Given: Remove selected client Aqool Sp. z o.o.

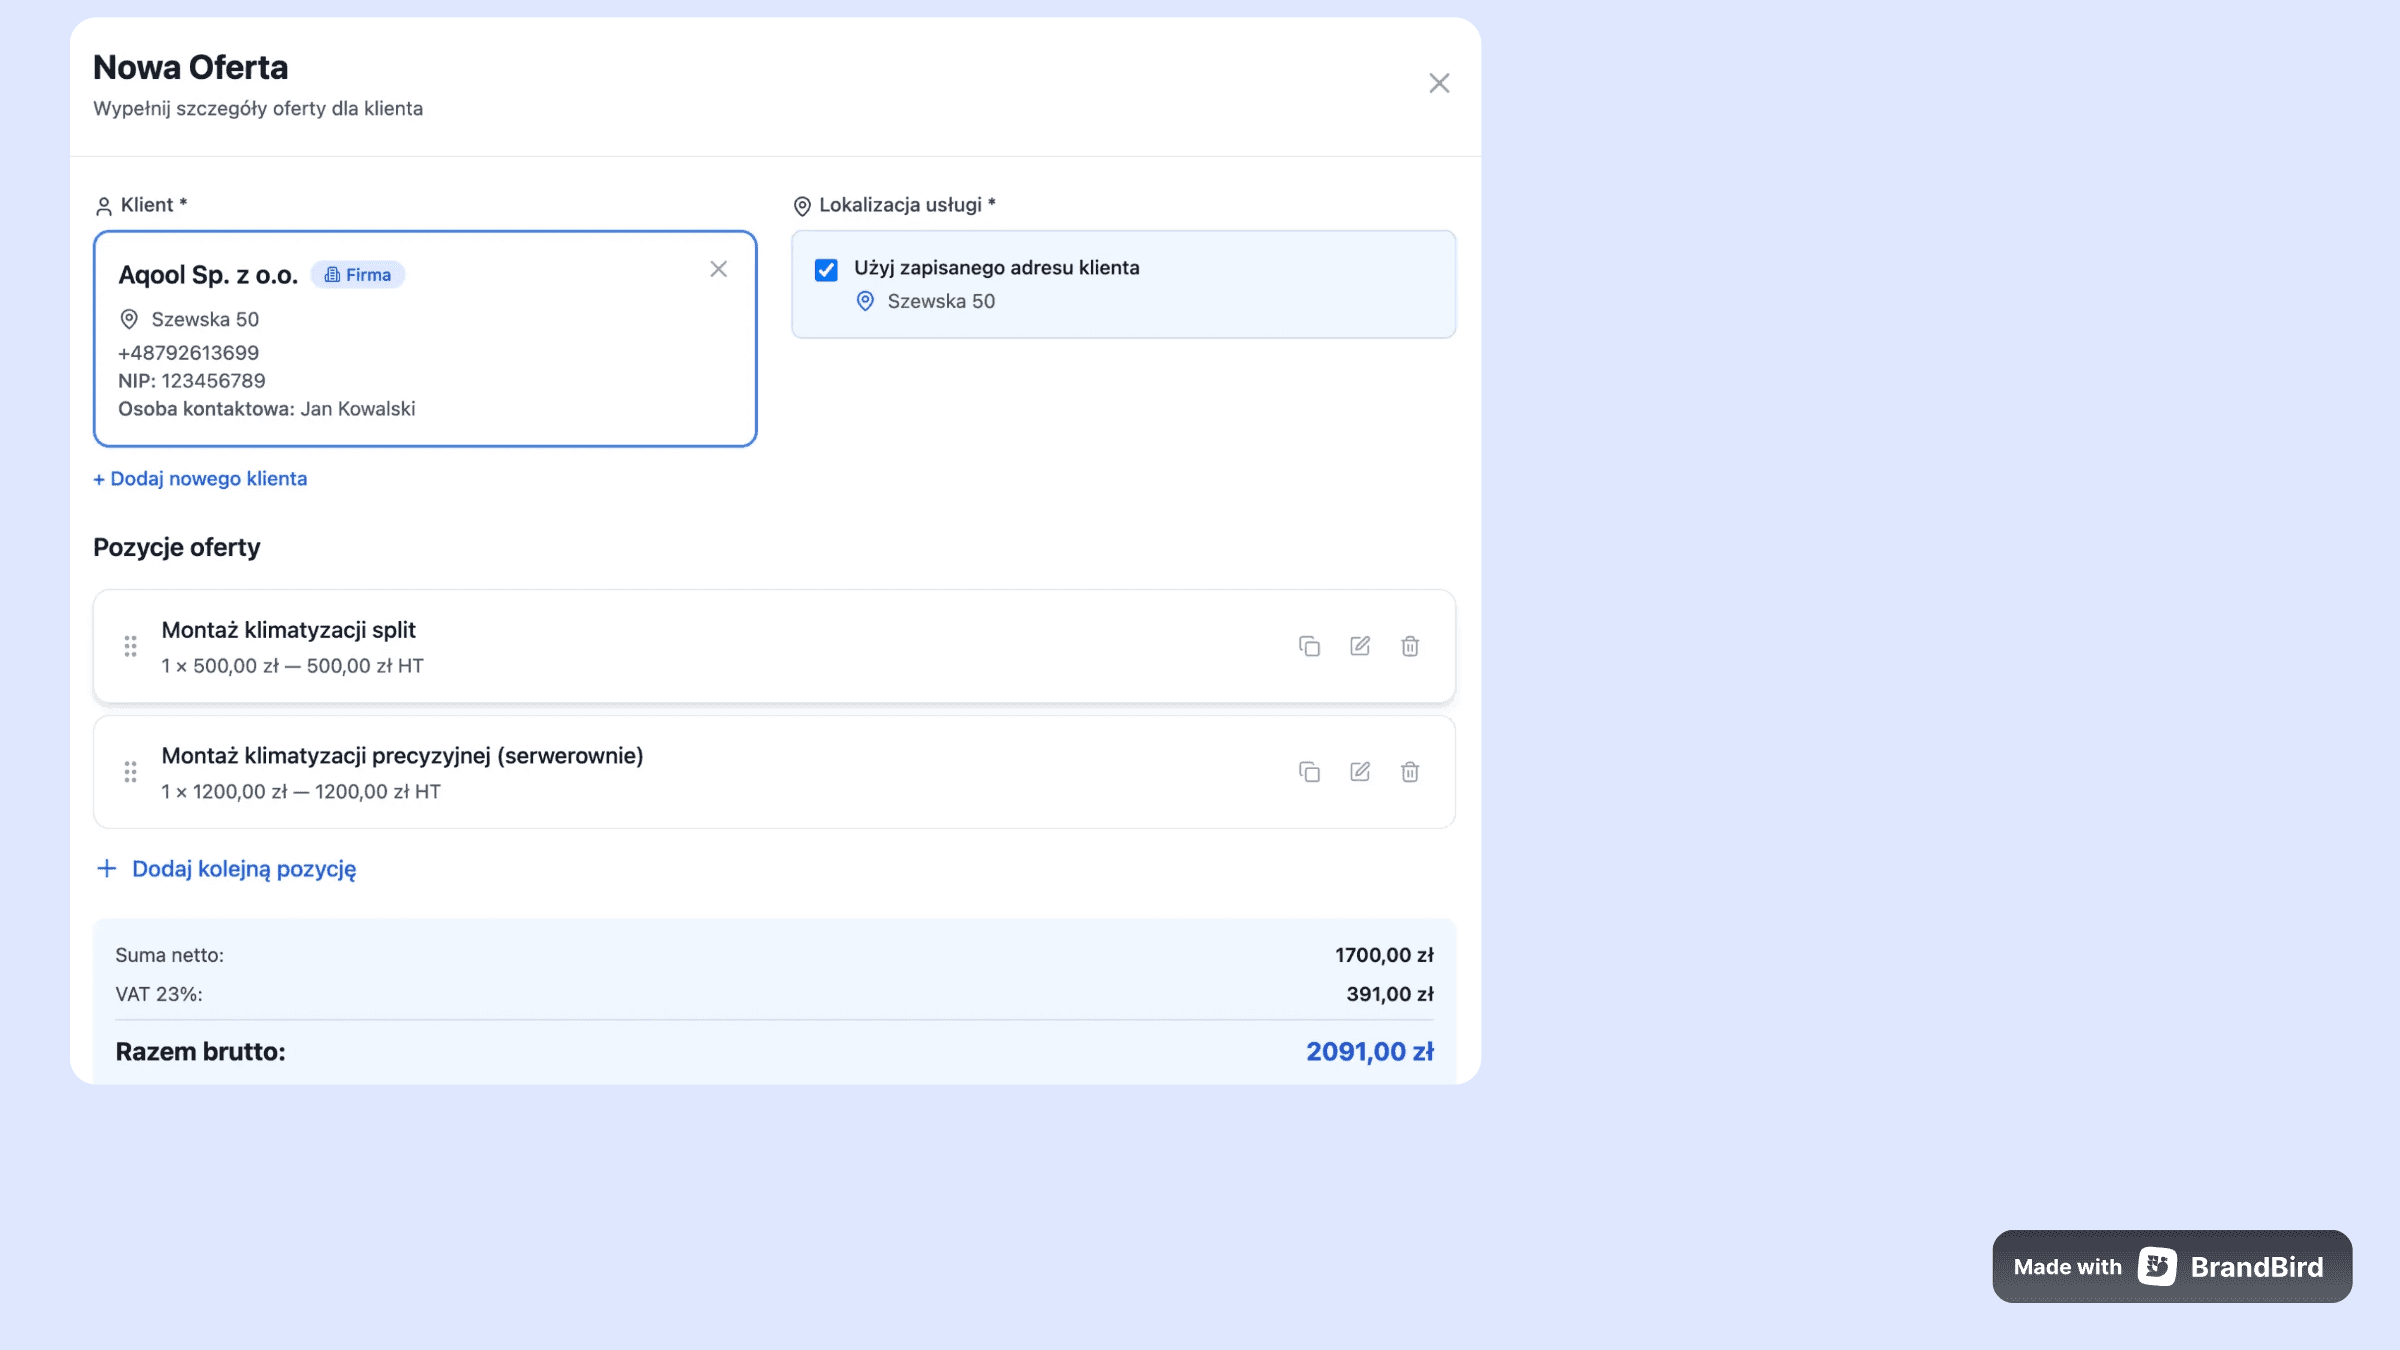Looking at the screenshot, I should [718, 269].
